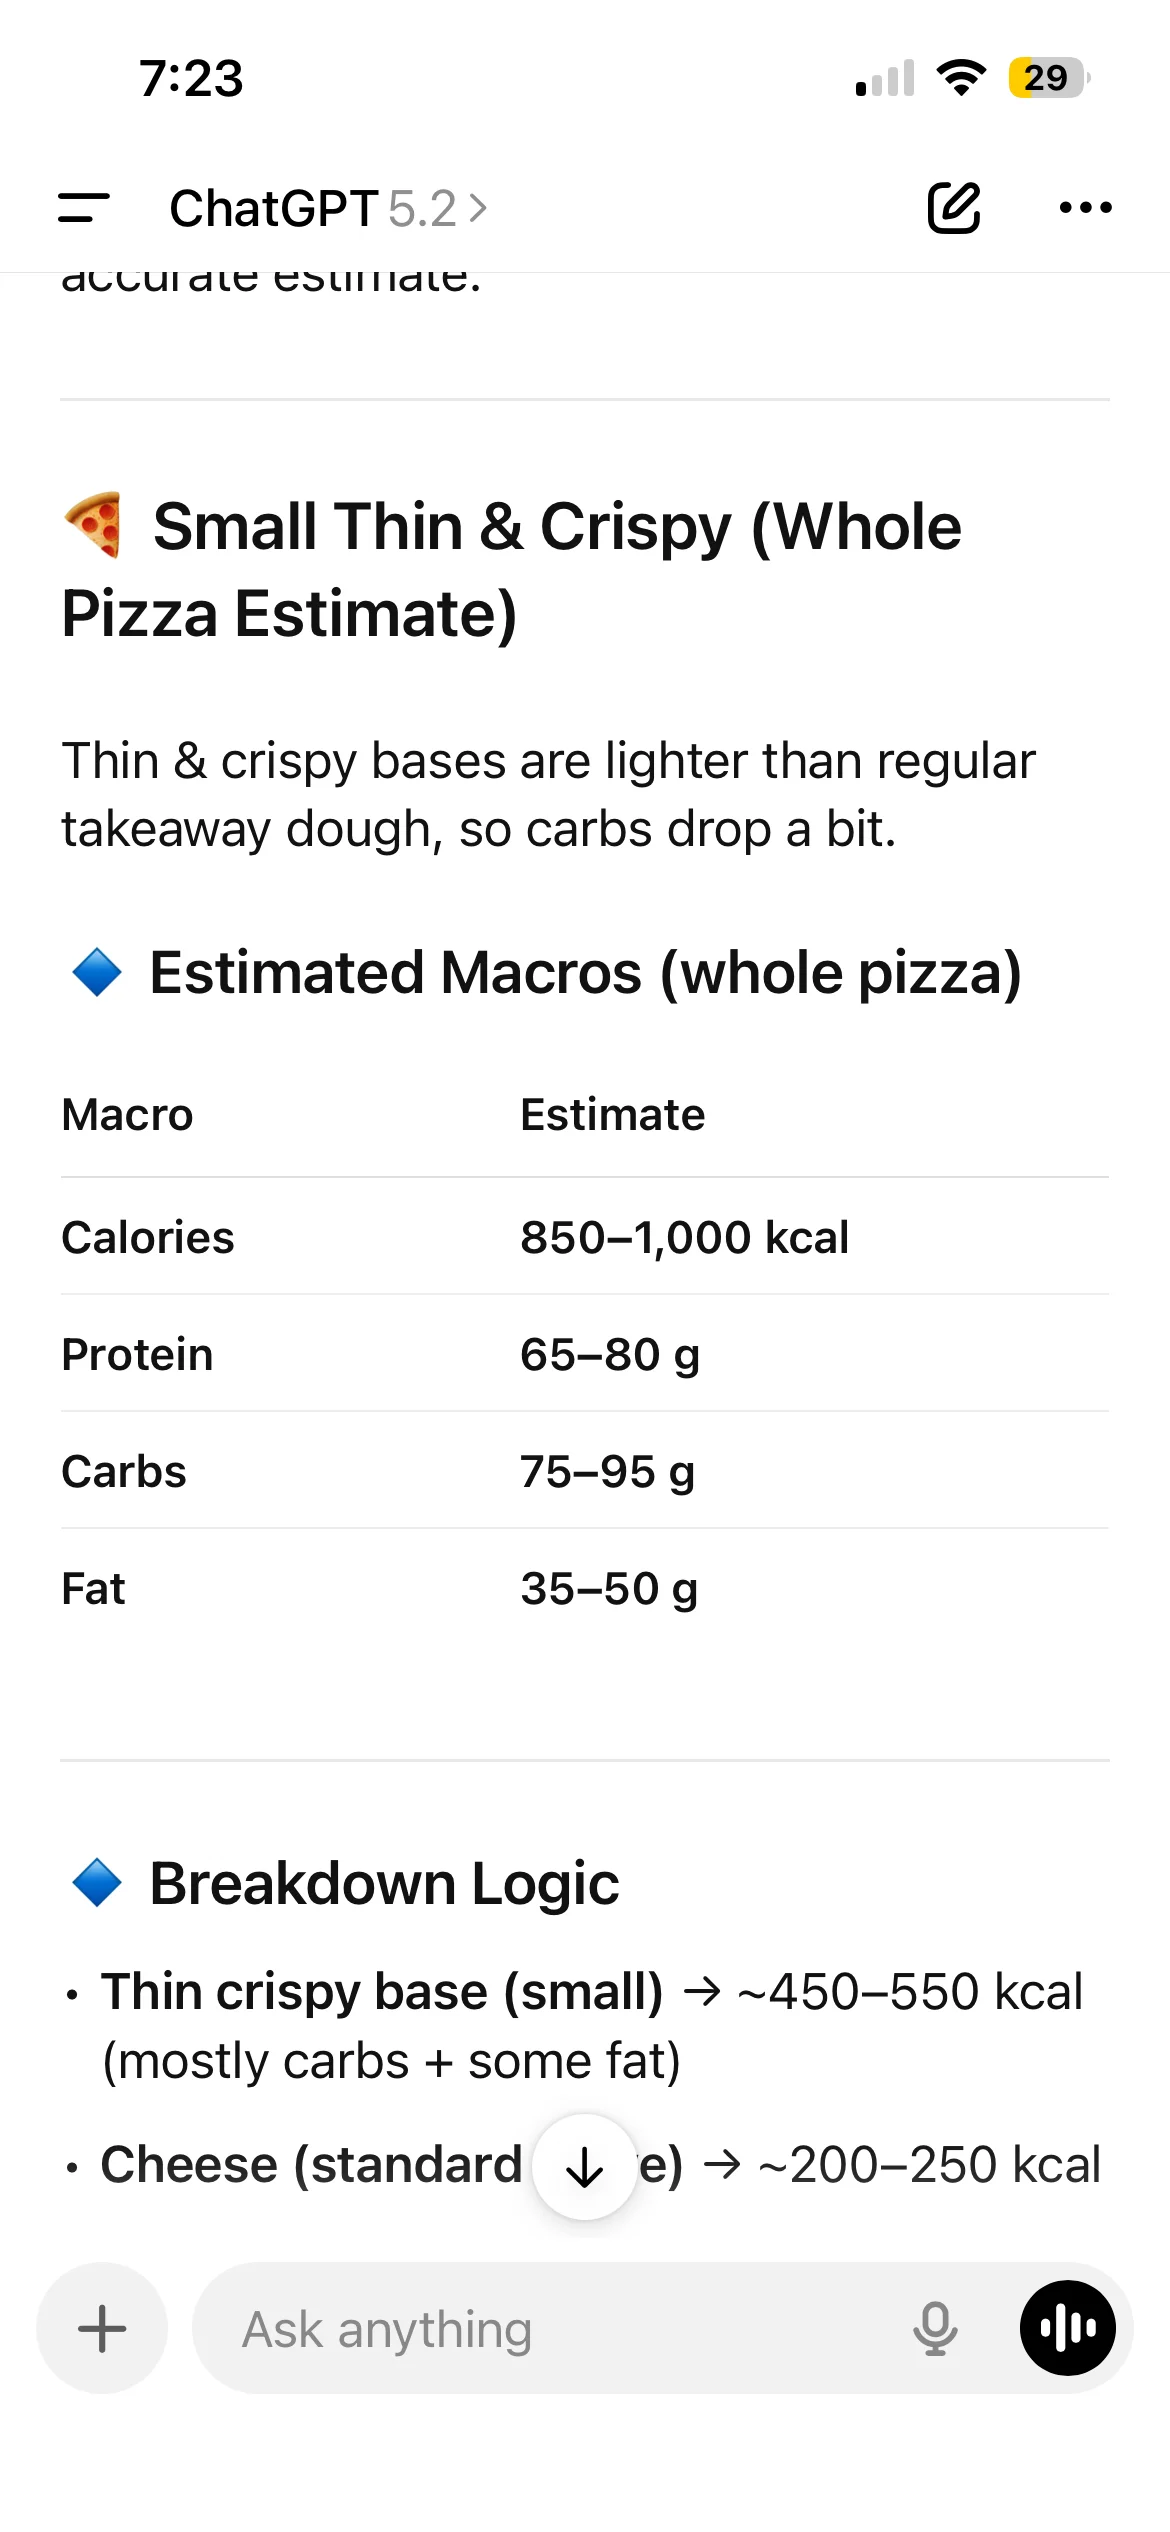
Task: Tap the Wi-Fi status icon
Action: [961, 78]
